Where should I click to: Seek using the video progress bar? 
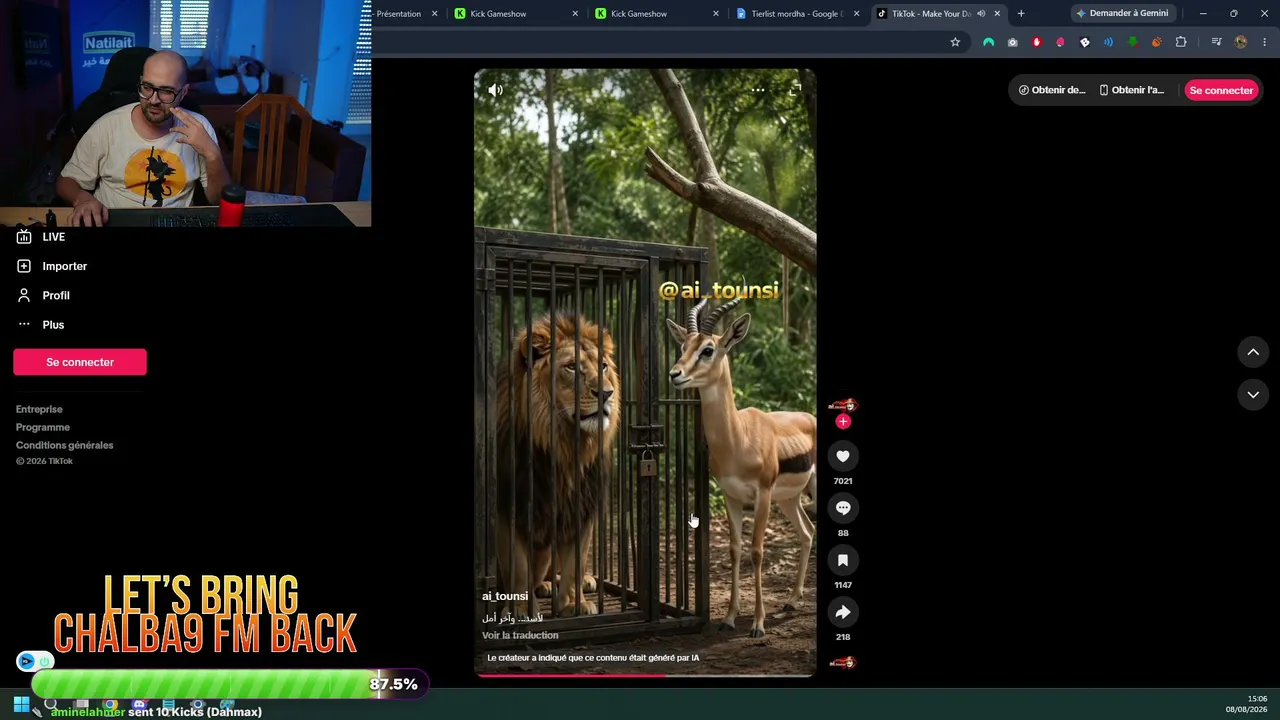tap(645, 675)
